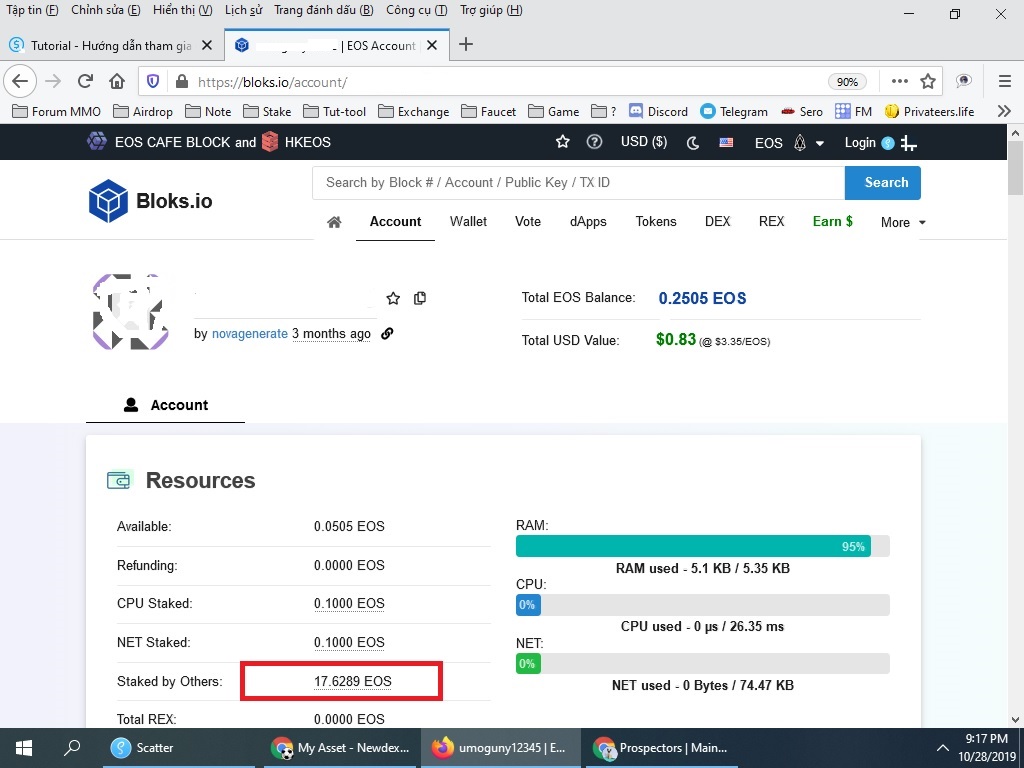Click the Bloks.io cube logo
The width and height of the screenshot is (1024, 768).
[x=108, y=201]
